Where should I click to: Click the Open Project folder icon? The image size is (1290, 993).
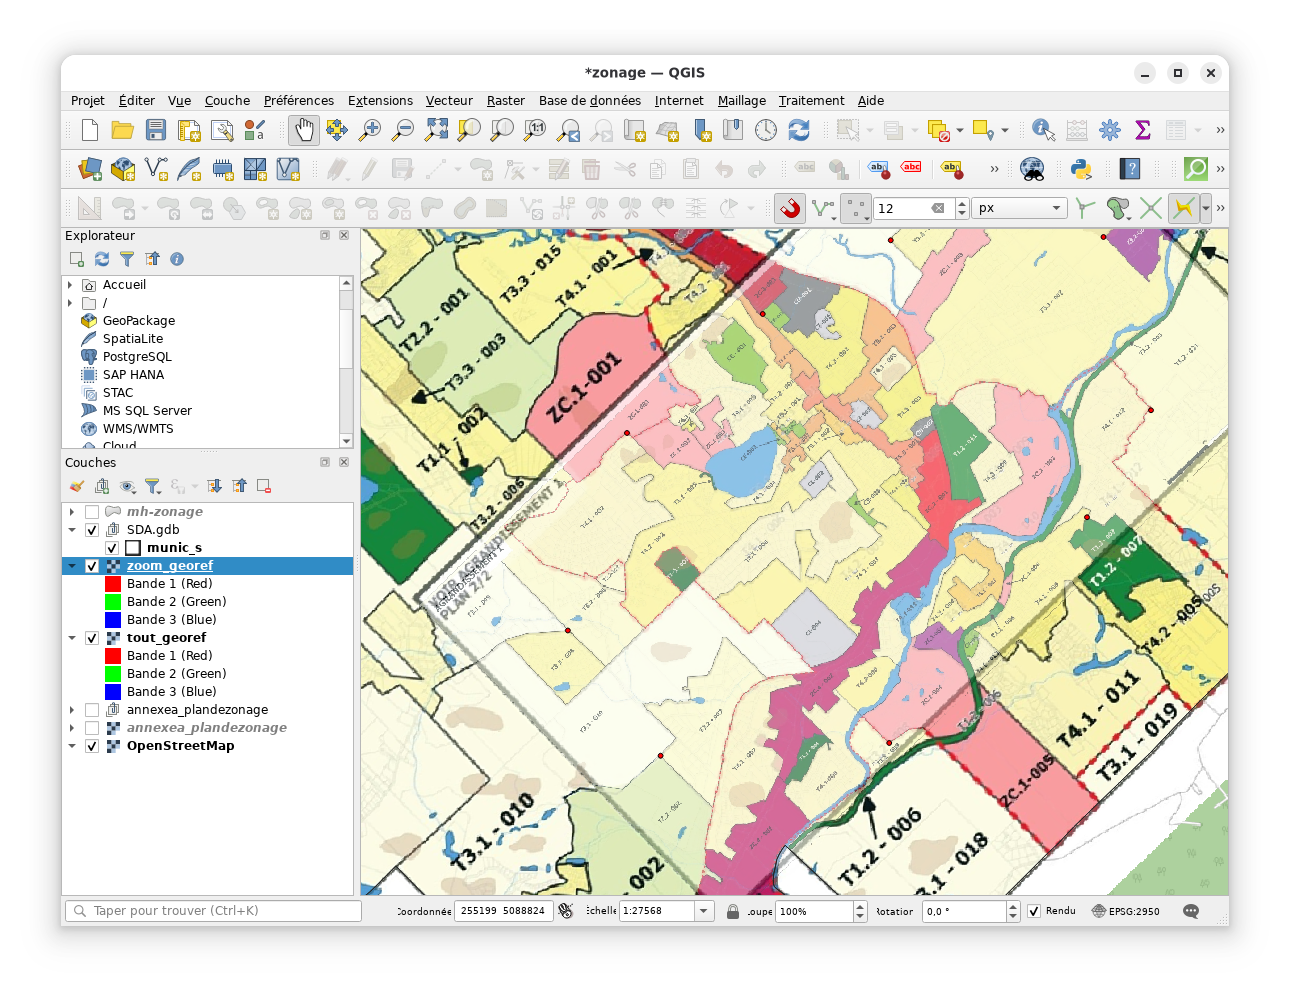[122, 130]
